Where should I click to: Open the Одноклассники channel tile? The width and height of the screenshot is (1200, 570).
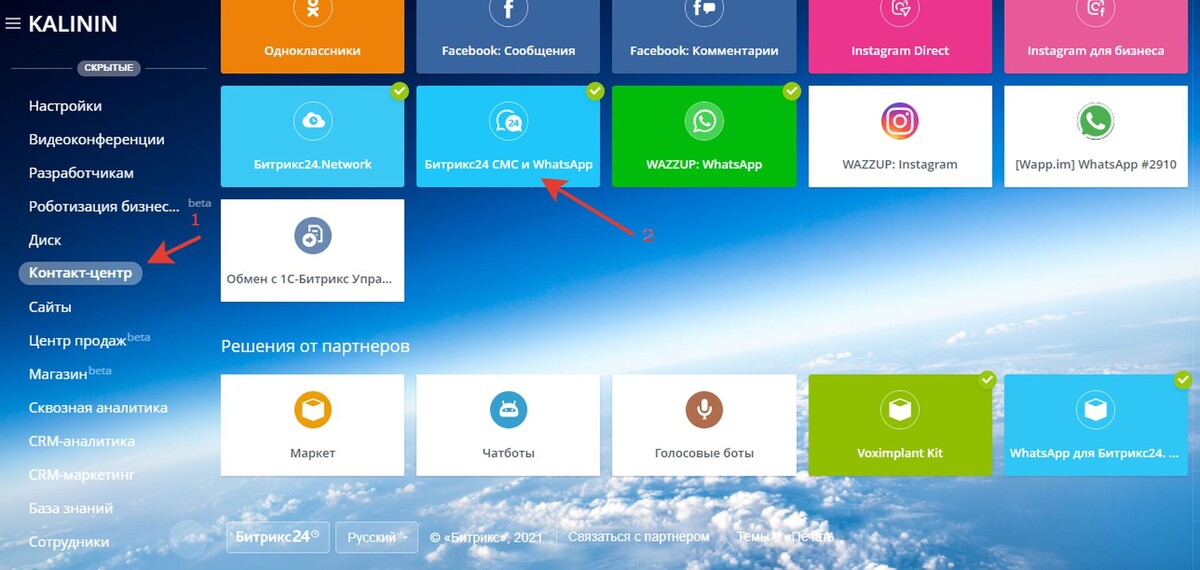(313, 36)
